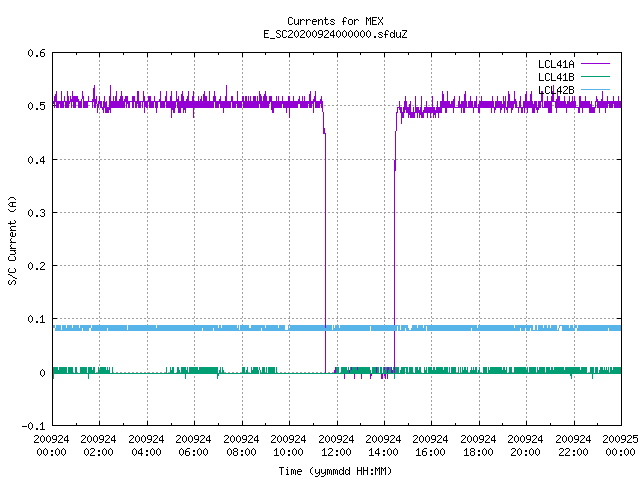This screenshot has height=480, width=640.
Task: Click the 04:00 time tick label
Action: [146, 452]
